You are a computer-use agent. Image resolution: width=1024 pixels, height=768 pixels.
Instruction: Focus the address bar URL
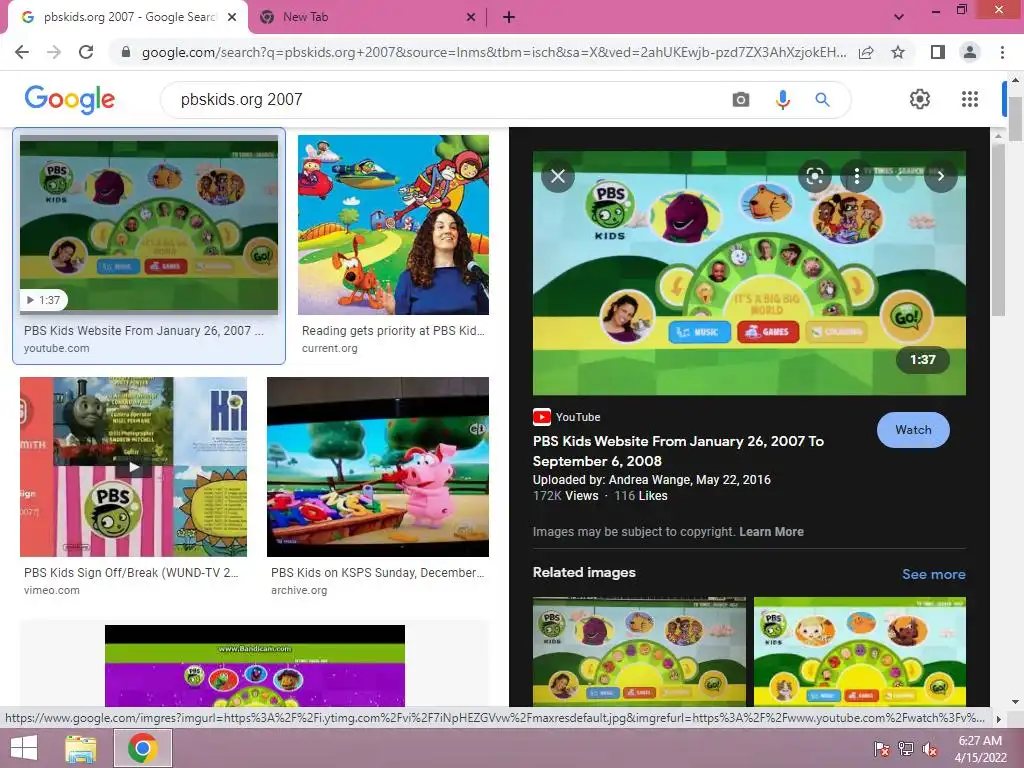click(494, 52)
